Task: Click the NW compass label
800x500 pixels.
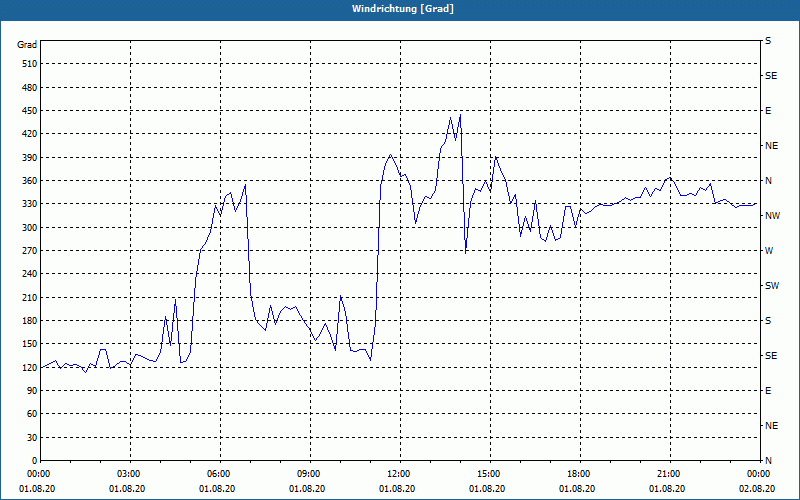Action: coord(772,216)
